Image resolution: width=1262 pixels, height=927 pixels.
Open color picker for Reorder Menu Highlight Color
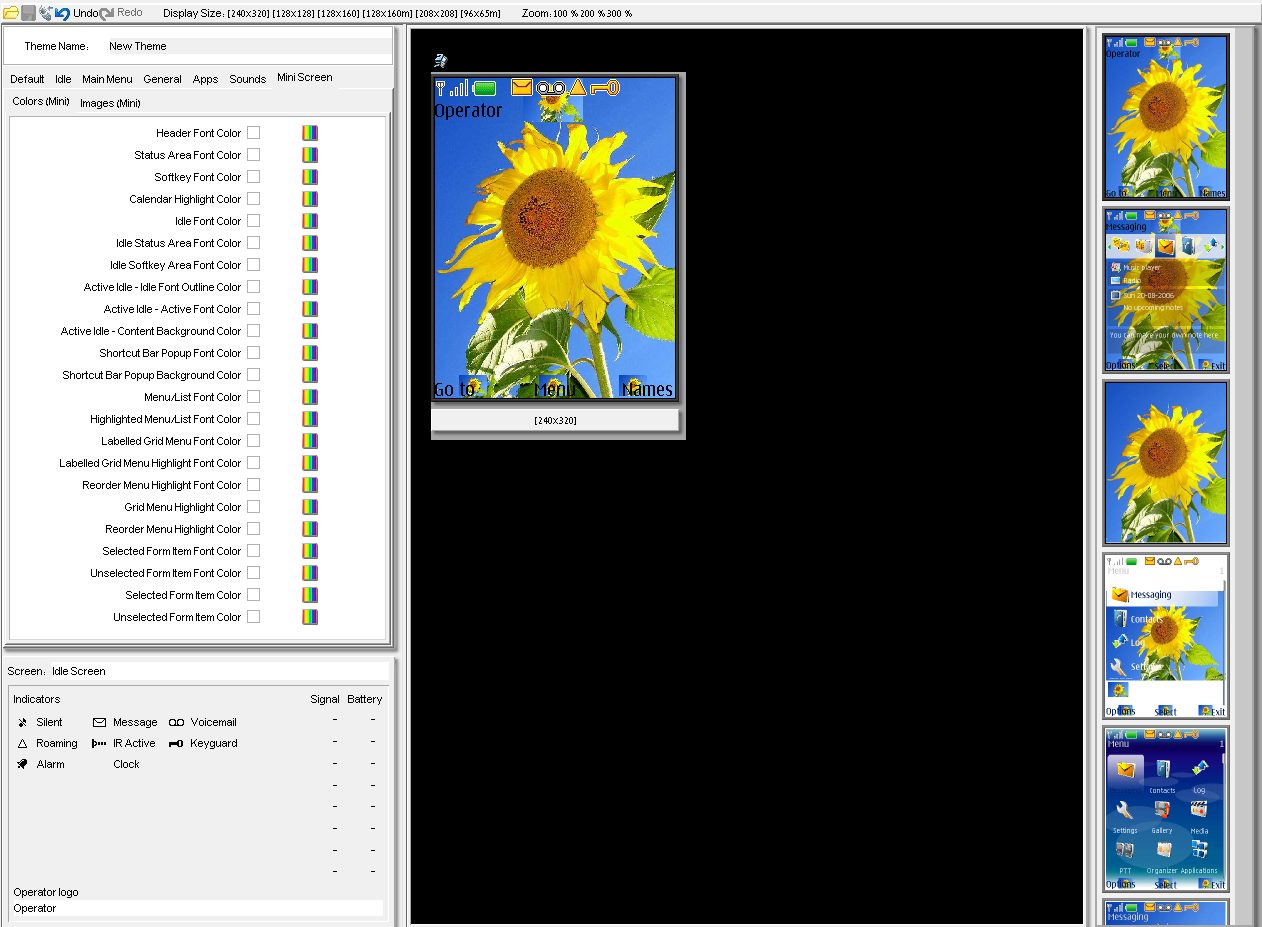(310, 529)
